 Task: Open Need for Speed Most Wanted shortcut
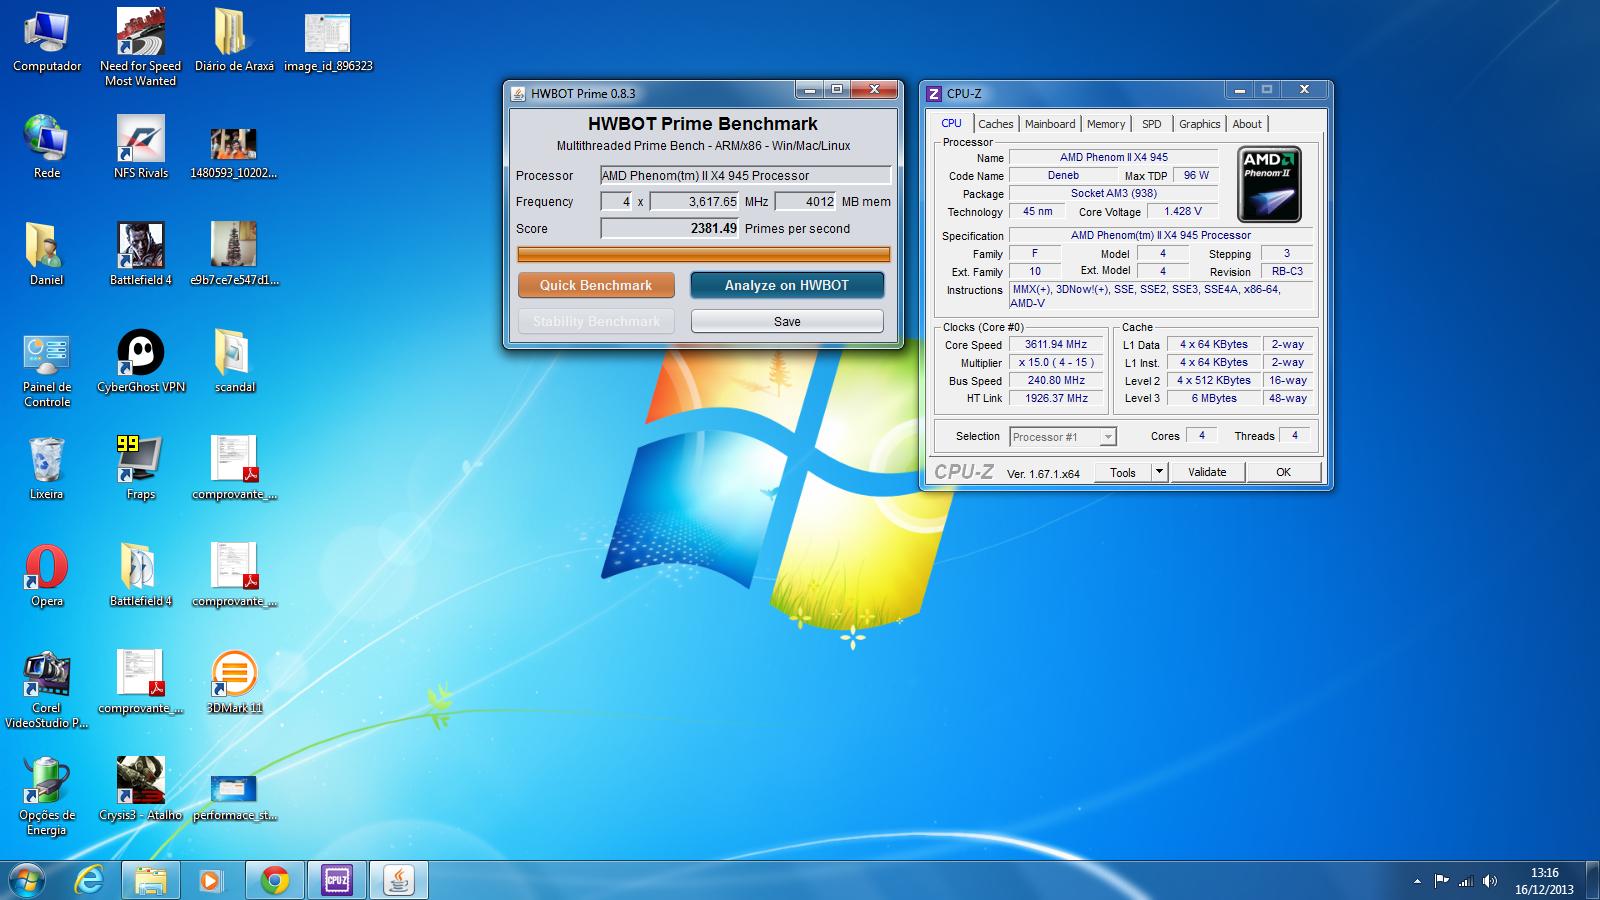pyautogui.click(x=140, y=47)
